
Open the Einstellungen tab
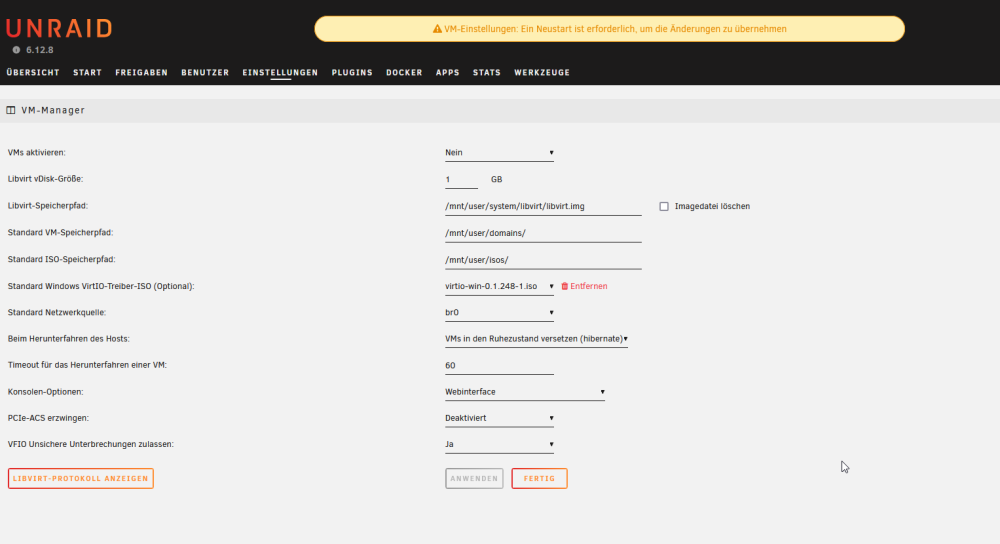tap(280, 73)
